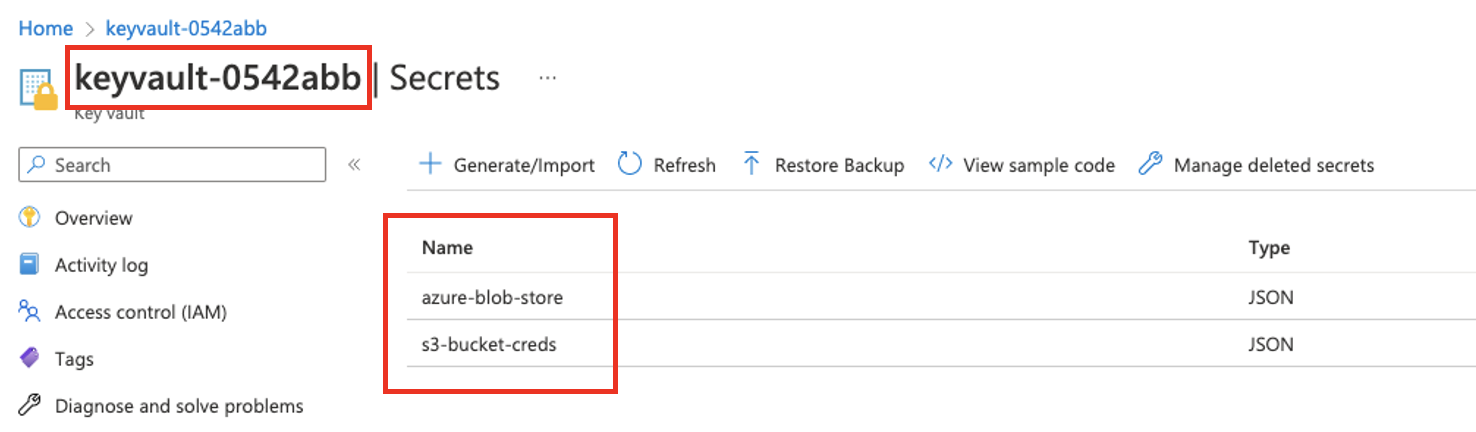
Task: Click the Access control people icon
Action: 30,312
